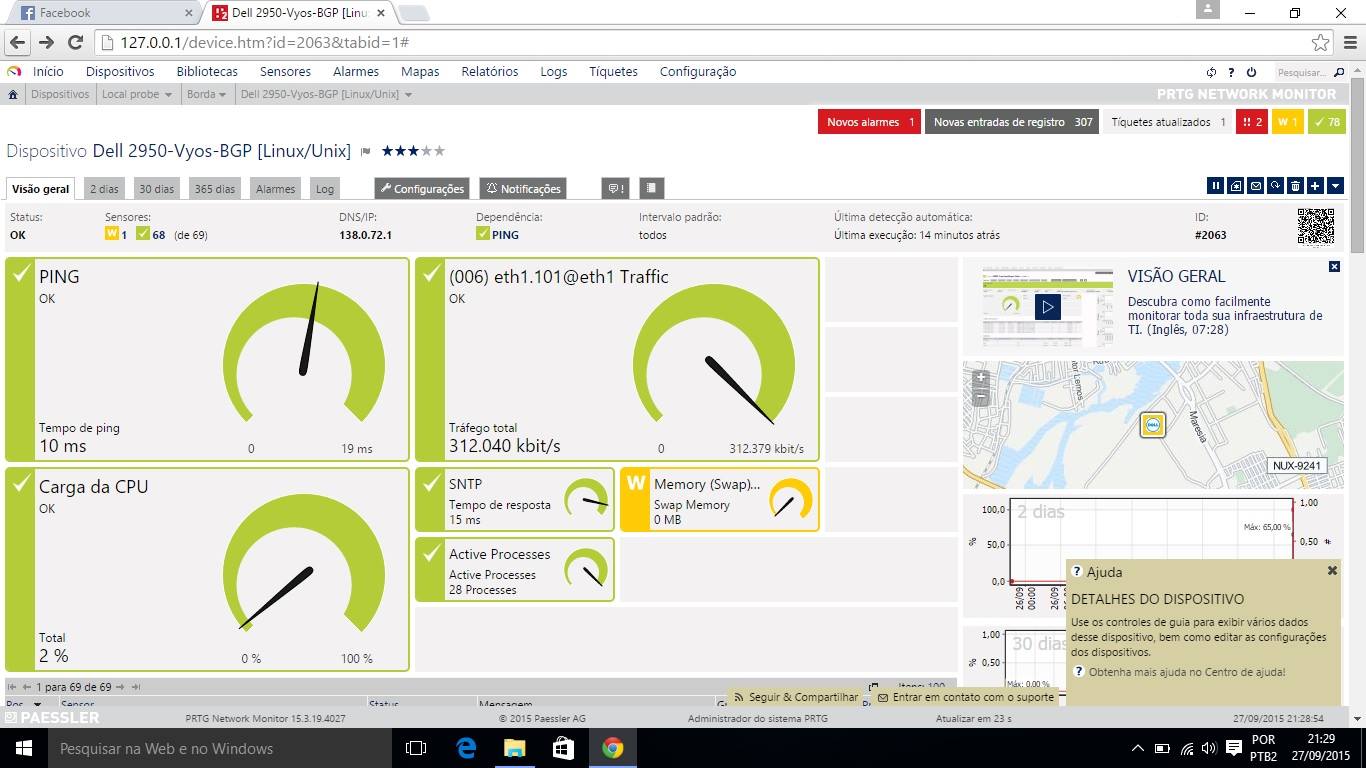
Task: Click the Chrome address bar
Action: tap(700, 43)
